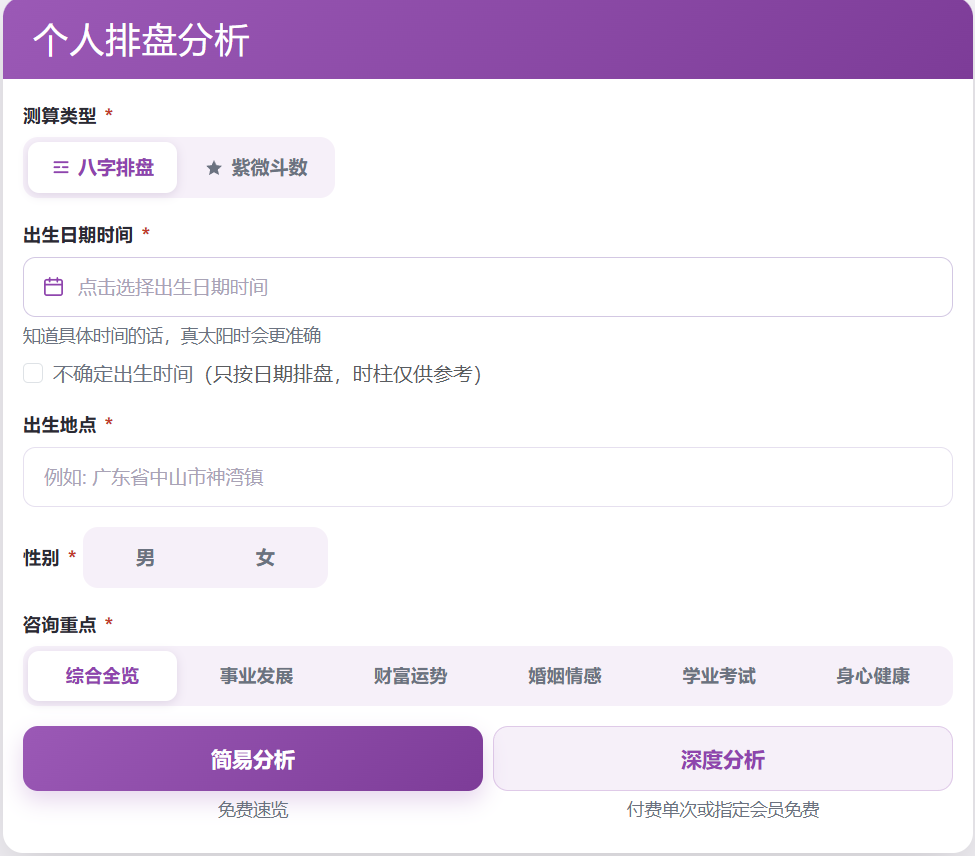This screenshot has width=975, height=856.
Task: Choose 身心健康 as consultation focus
Action: tap(873, 676)
